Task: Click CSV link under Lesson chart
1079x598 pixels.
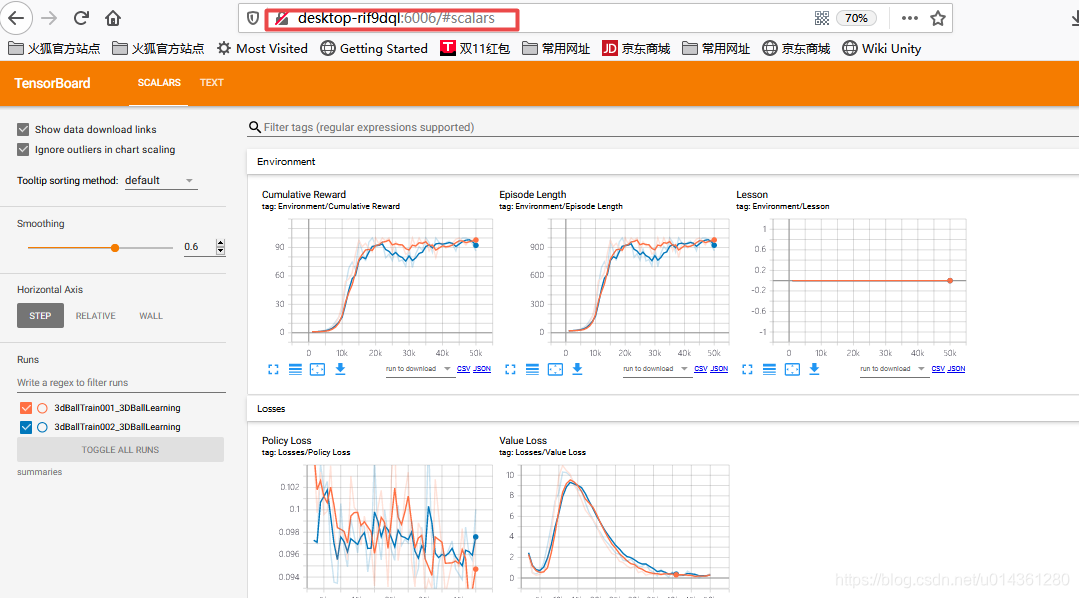Action: pos(938,369)
